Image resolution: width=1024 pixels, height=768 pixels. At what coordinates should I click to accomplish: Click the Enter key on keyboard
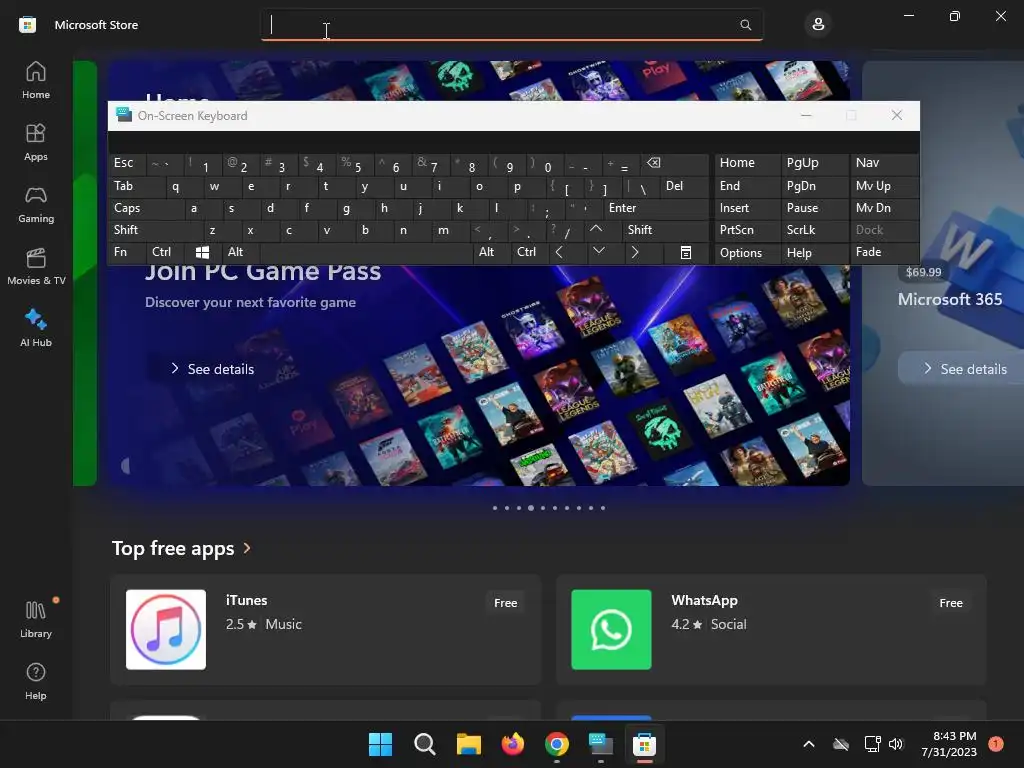[x=655, y=208]
